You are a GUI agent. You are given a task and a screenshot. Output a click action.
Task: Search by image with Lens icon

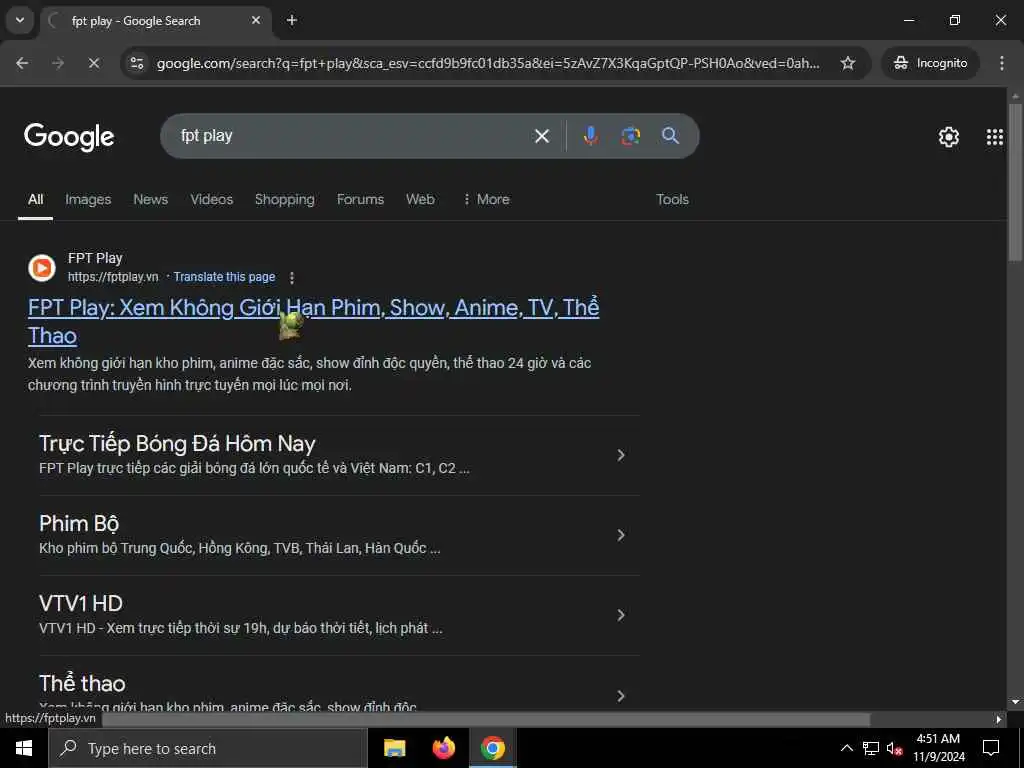[630, 136]
